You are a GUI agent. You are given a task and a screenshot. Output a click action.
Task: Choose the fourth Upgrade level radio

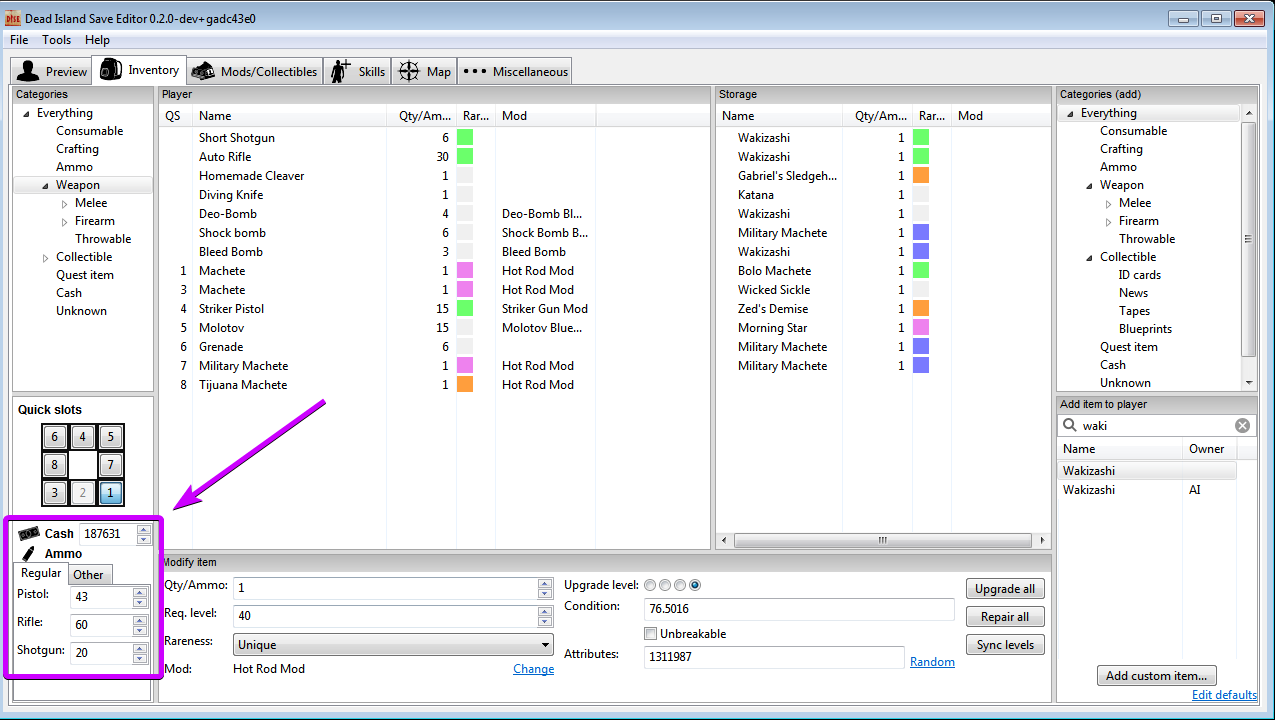click(x=695, y=585)
